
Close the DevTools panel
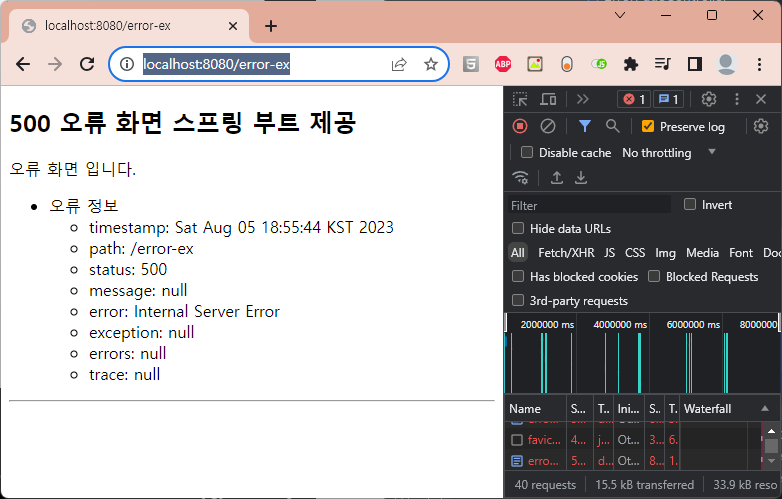(761, 99)
